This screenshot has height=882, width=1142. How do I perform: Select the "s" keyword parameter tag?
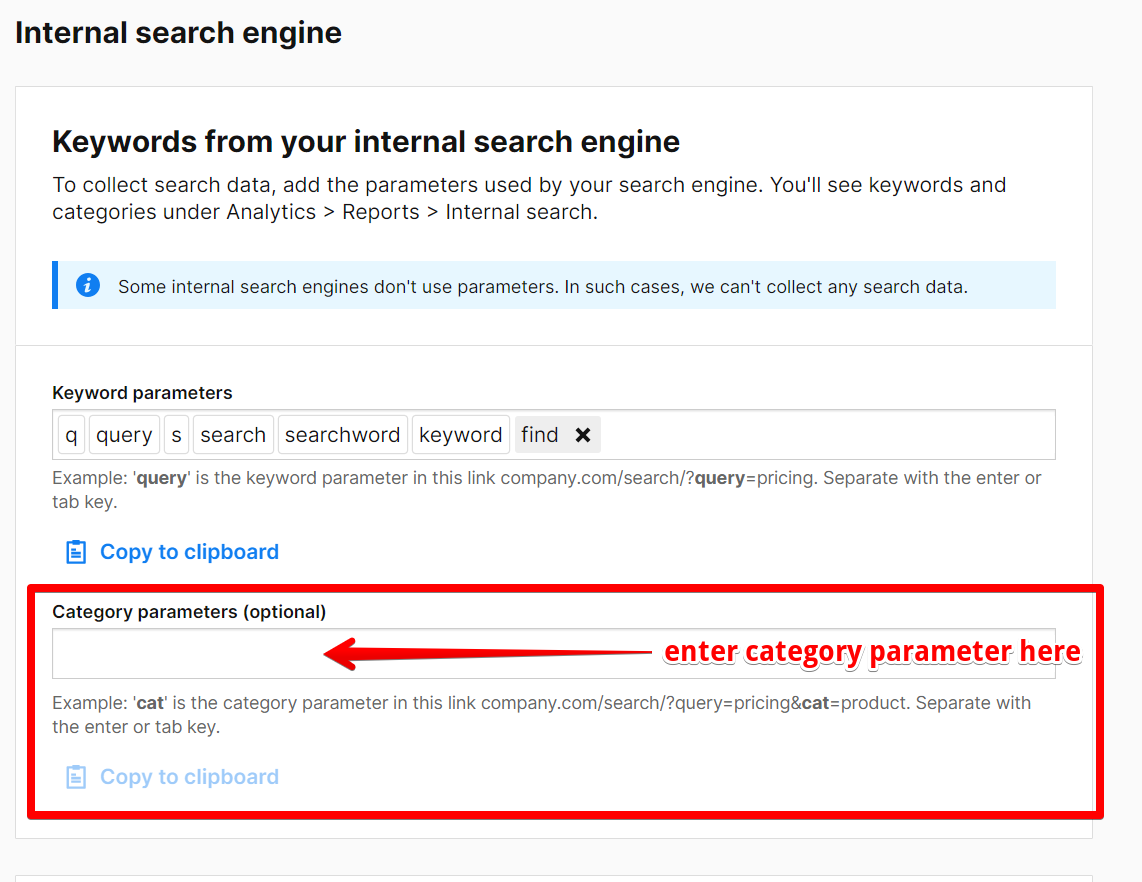tap(177, 434)
